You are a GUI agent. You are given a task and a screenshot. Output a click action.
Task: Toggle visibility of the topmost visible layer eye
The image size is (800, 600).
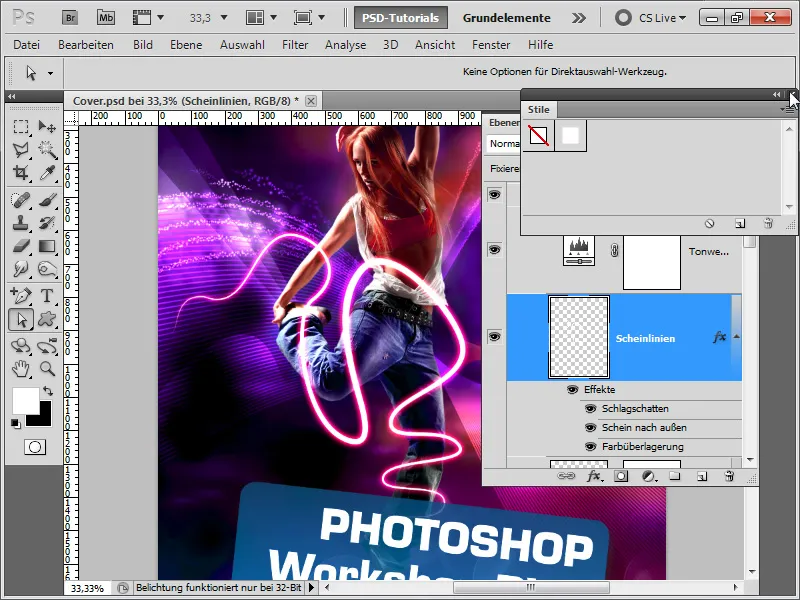click(x=494, y=194)
